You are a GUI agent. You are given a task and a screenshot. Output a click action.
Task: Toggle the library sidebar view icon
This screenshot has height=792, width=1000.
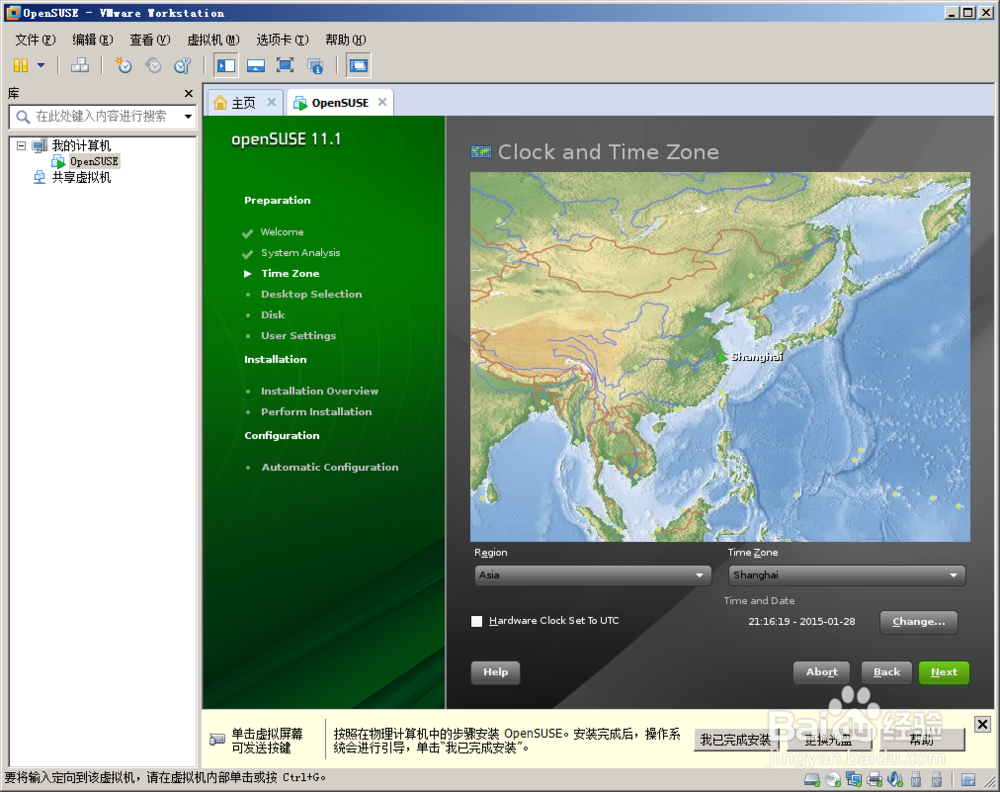[226, 65]
